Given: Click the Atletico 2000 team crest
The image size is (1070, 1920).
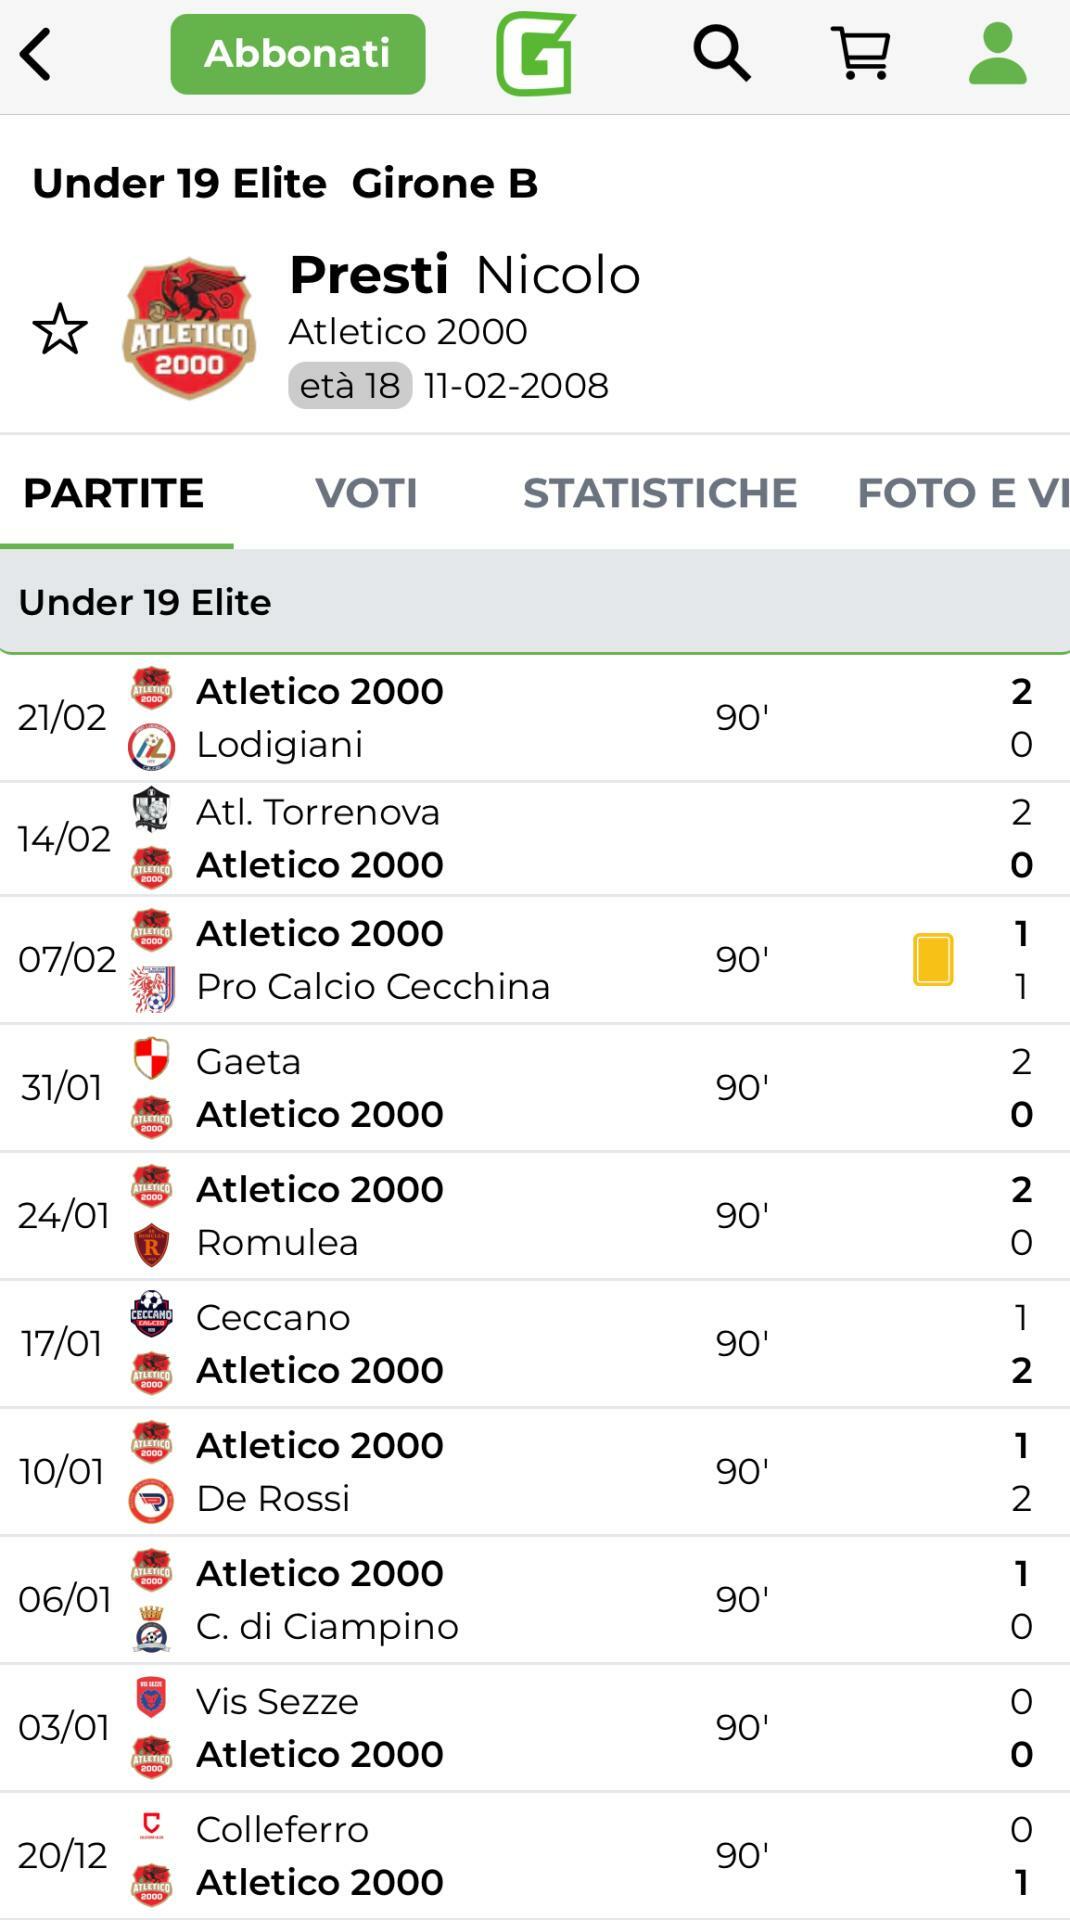Looking at the screenshot, I should tap(189, 329).
